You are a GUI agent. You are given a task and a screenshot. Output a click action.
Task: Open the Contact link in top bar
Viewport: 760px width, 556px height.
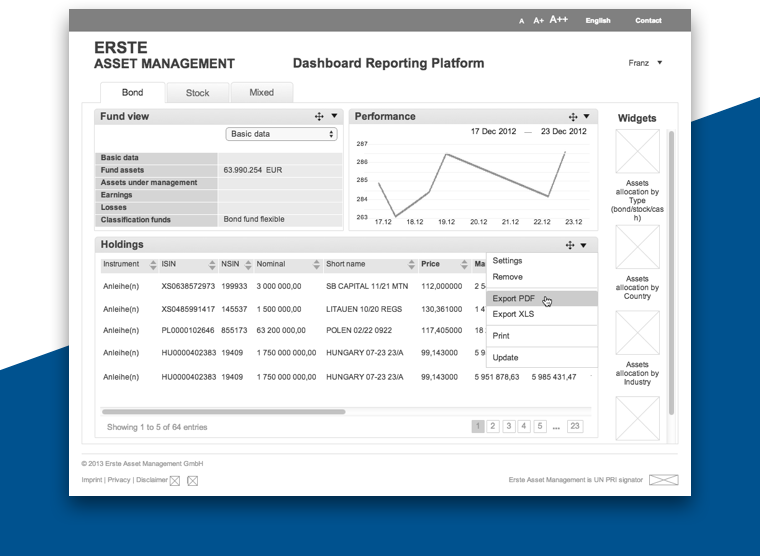pos(648,20)
